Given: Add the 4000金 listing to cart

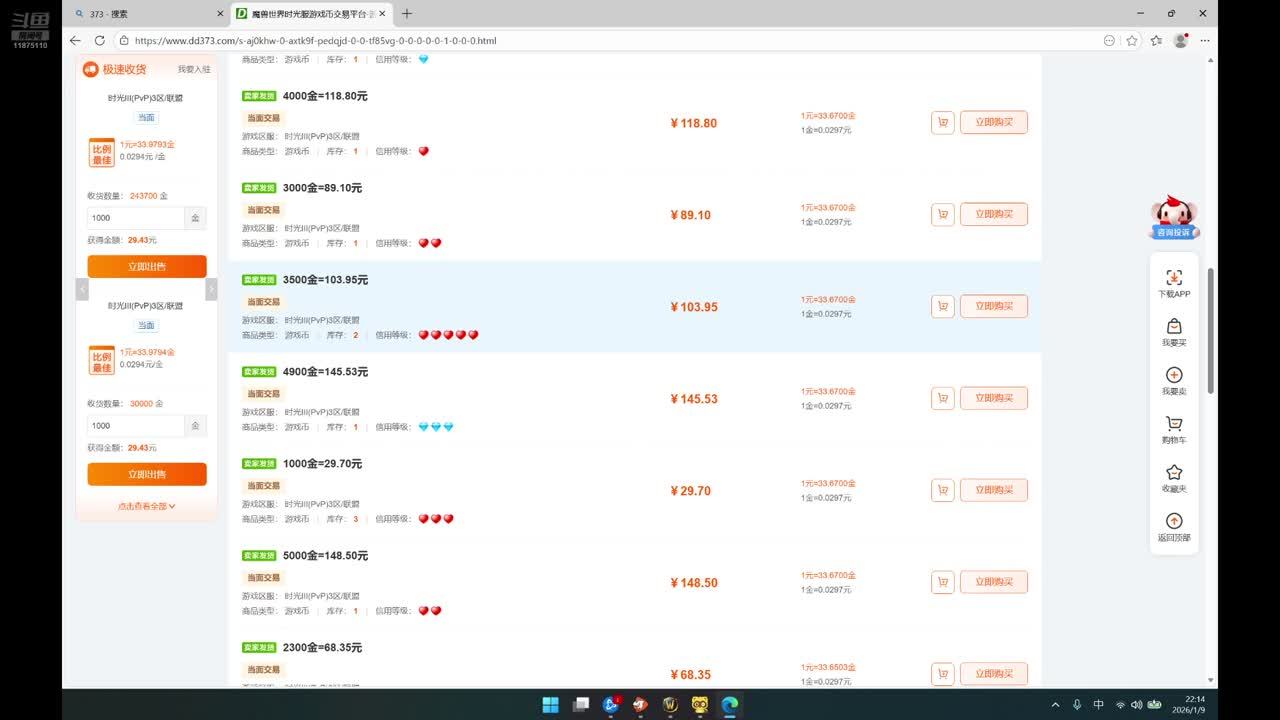Looking at the screenshot, I should pyautogui.click(x=942, y=123).
